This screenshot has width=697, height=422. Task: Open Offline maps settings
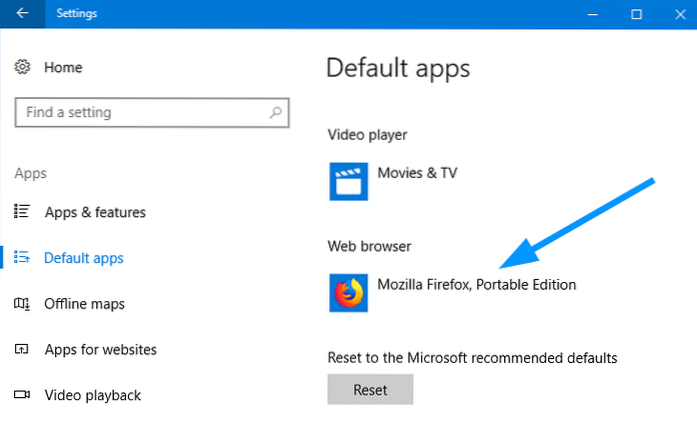[x=84, y=304]
